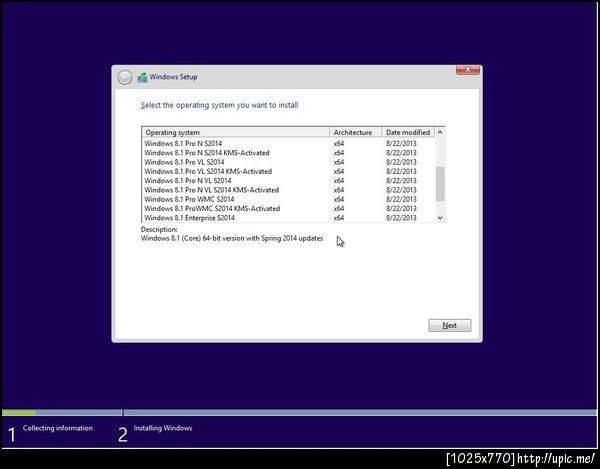The height and width of the screenshot is (469, 600).
Task: Sort by Date modified column header
Action: point(408,132)
